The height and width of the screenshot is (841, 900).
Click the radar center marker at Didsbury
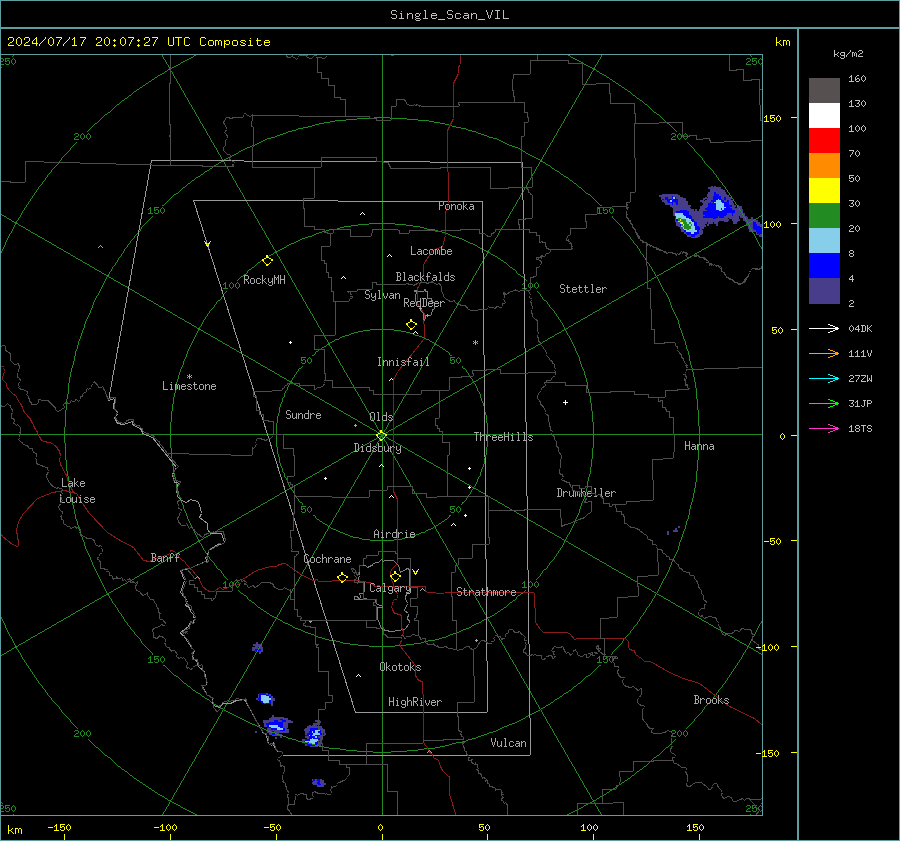tap(381, 435)
